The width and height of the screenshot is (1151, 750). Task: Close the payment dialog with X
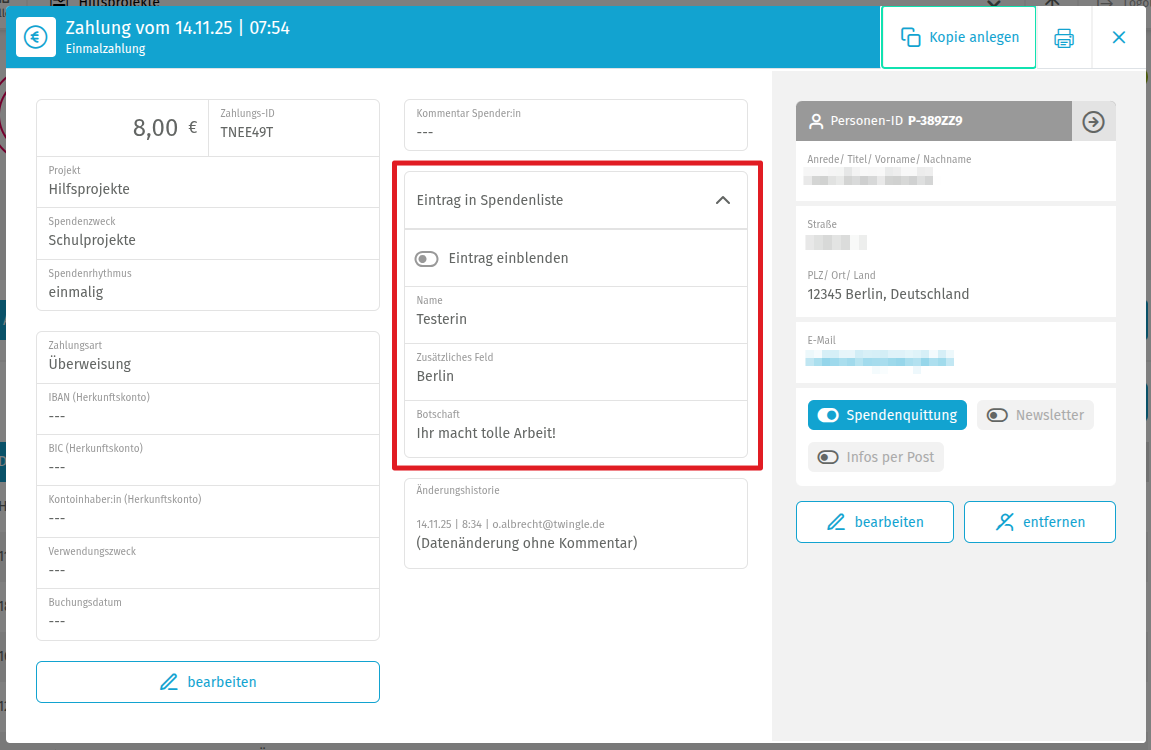pyautogui.click(x=1119, y=38)
